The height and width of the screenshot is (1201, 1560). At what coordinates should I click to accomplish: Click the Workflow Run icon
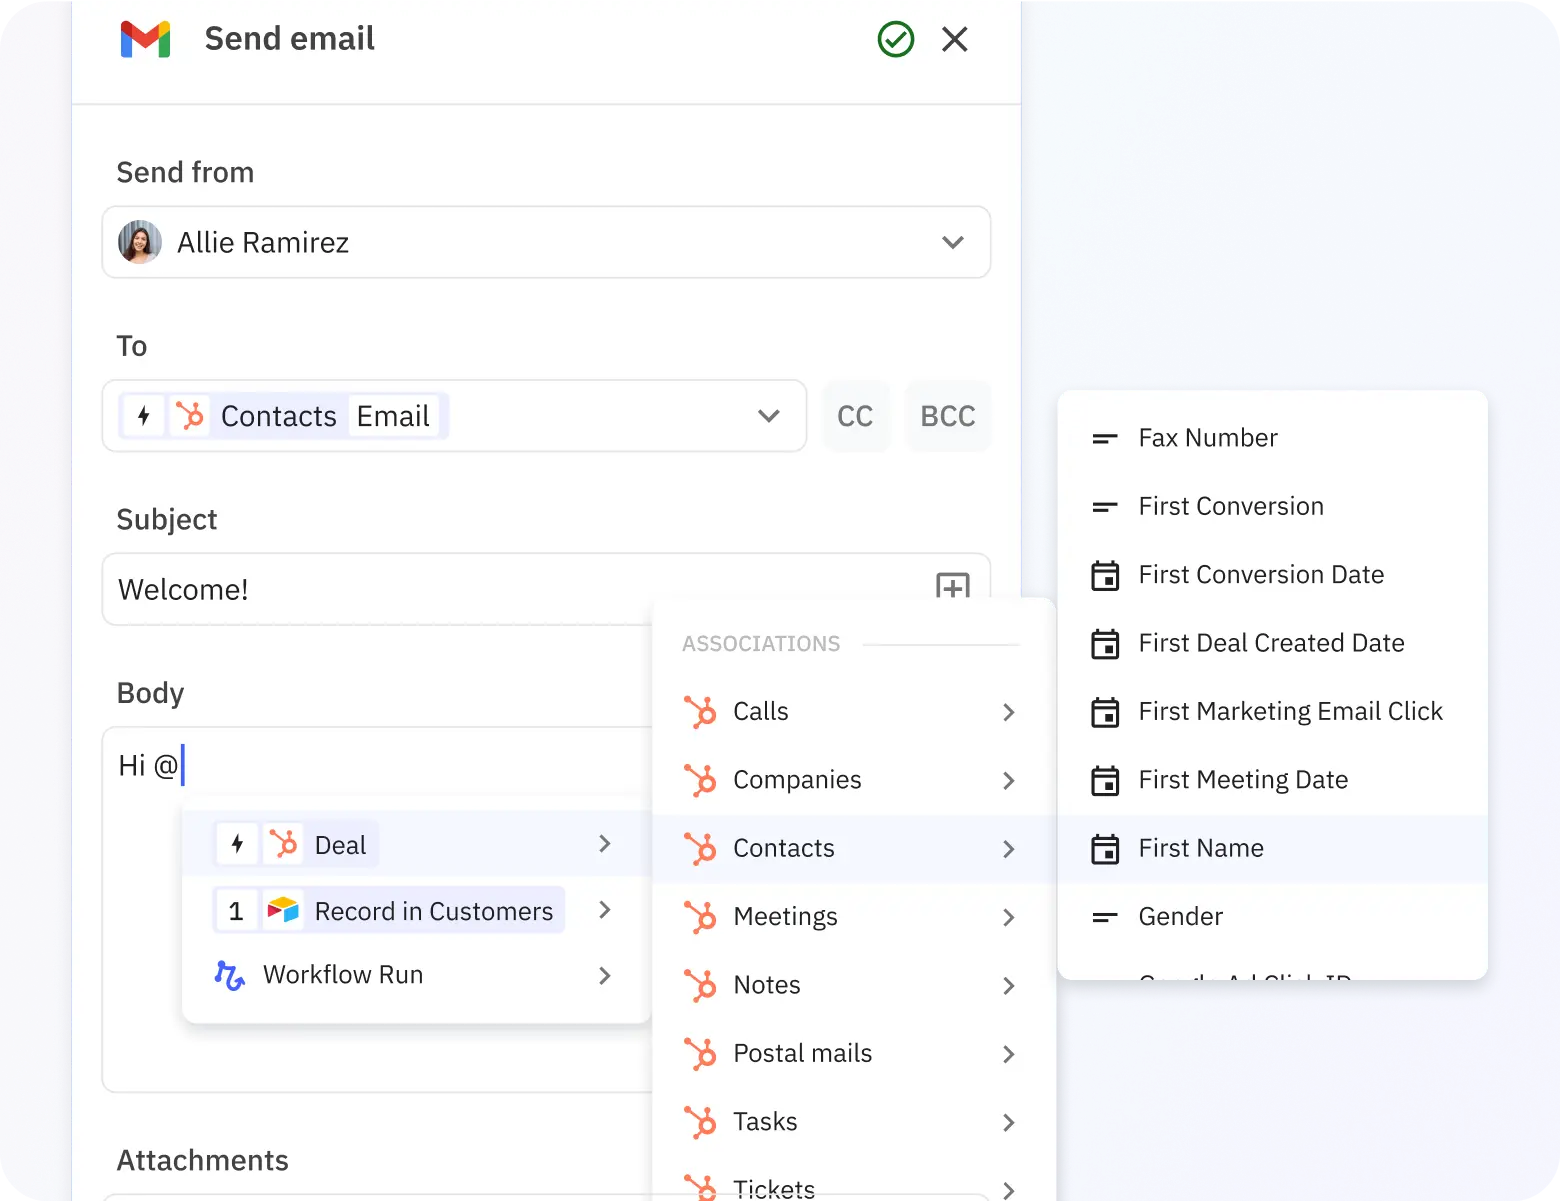click(x=230, y=975)
